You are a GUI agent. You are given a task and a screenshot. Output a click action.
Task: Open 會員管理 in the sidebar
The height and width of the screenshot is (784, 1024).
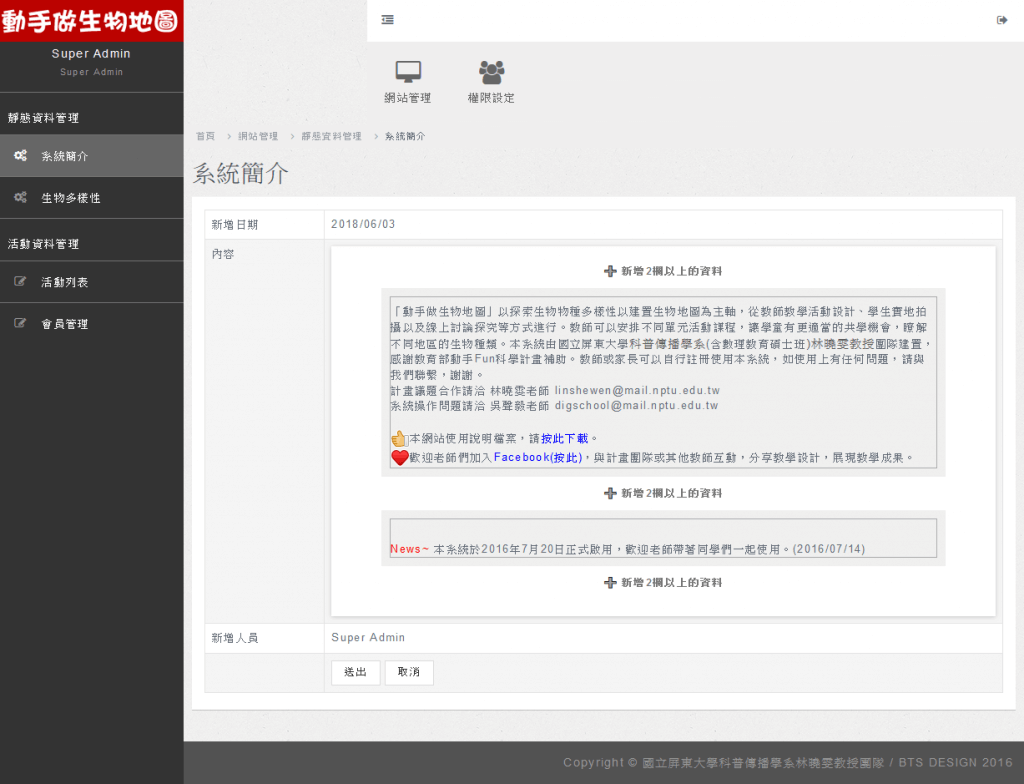pos(91,323)
